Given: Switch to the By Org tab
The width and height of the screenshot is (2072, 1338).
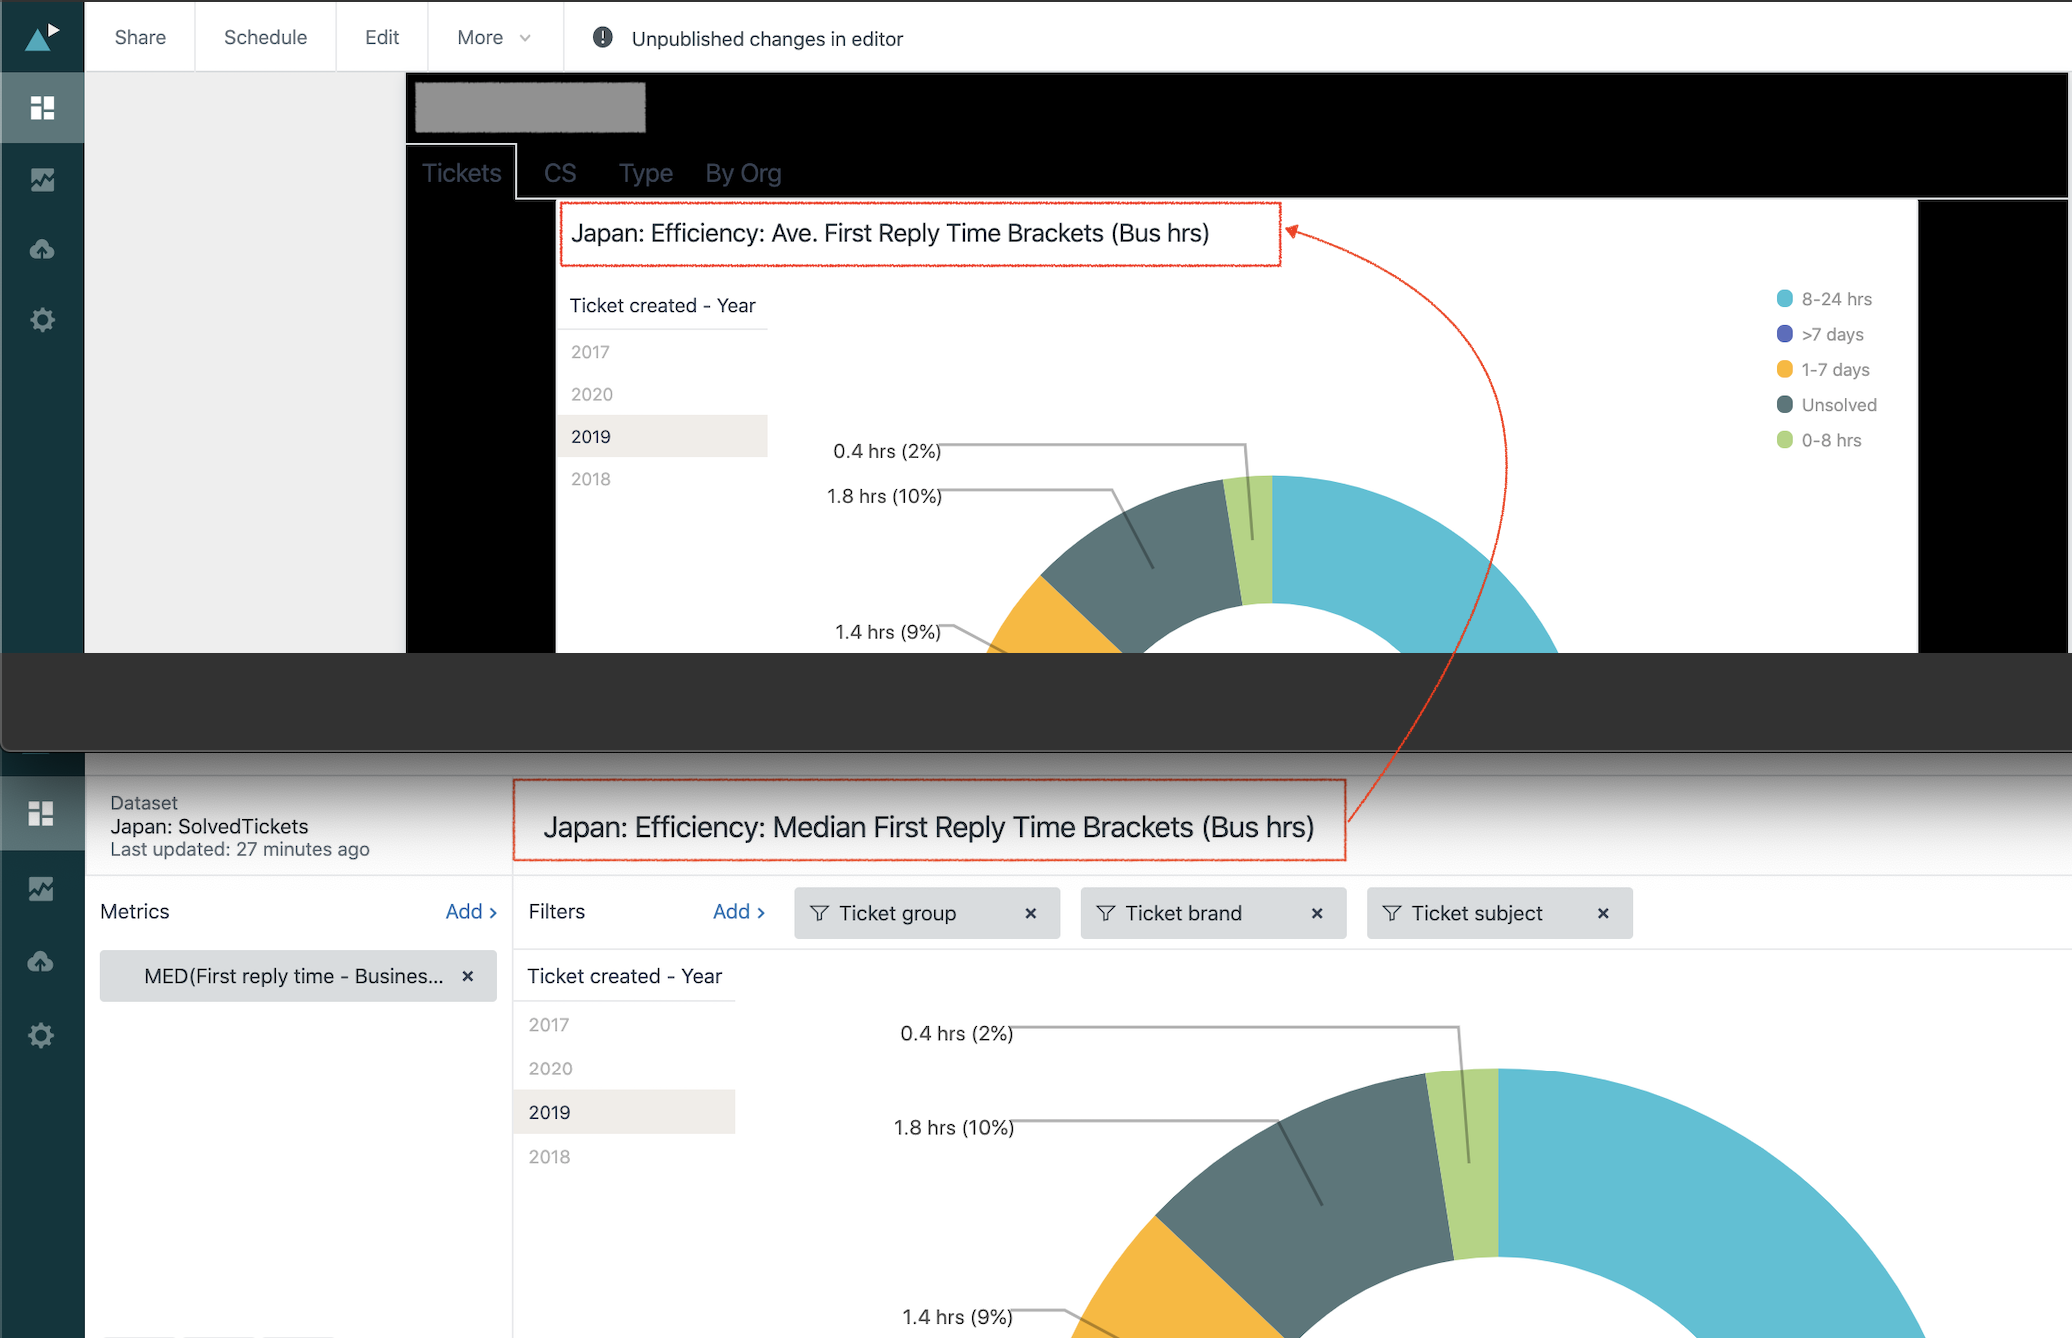Looking at the screenshot, I should coord(743,173).
